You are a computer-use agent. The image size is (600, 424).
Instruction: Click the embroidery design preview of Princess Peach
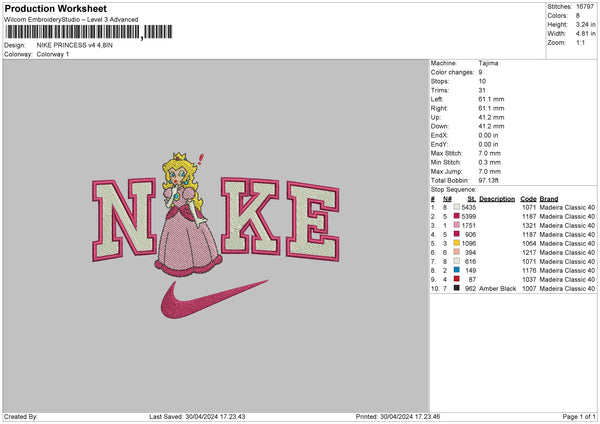187,215
